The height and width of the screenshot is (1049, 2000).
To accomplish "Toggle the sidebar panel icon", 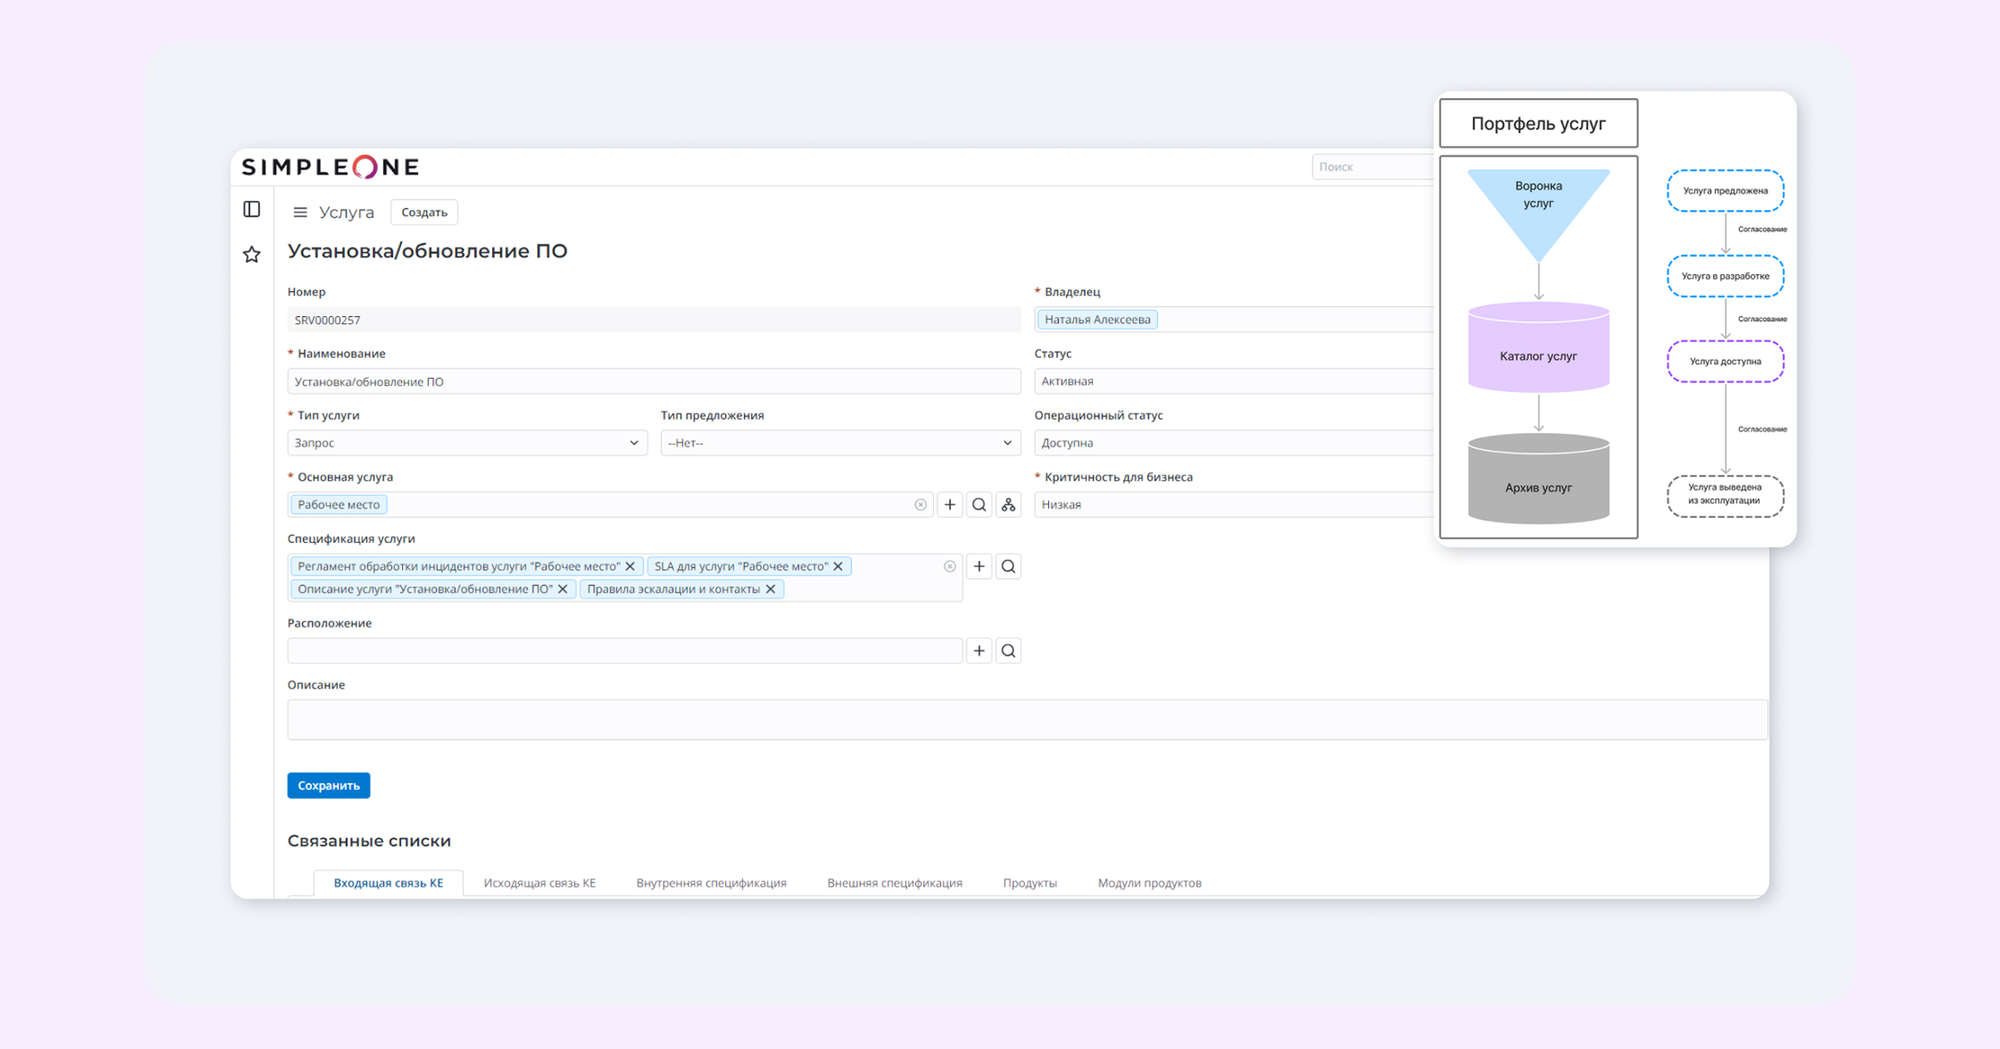I will 252,209.
